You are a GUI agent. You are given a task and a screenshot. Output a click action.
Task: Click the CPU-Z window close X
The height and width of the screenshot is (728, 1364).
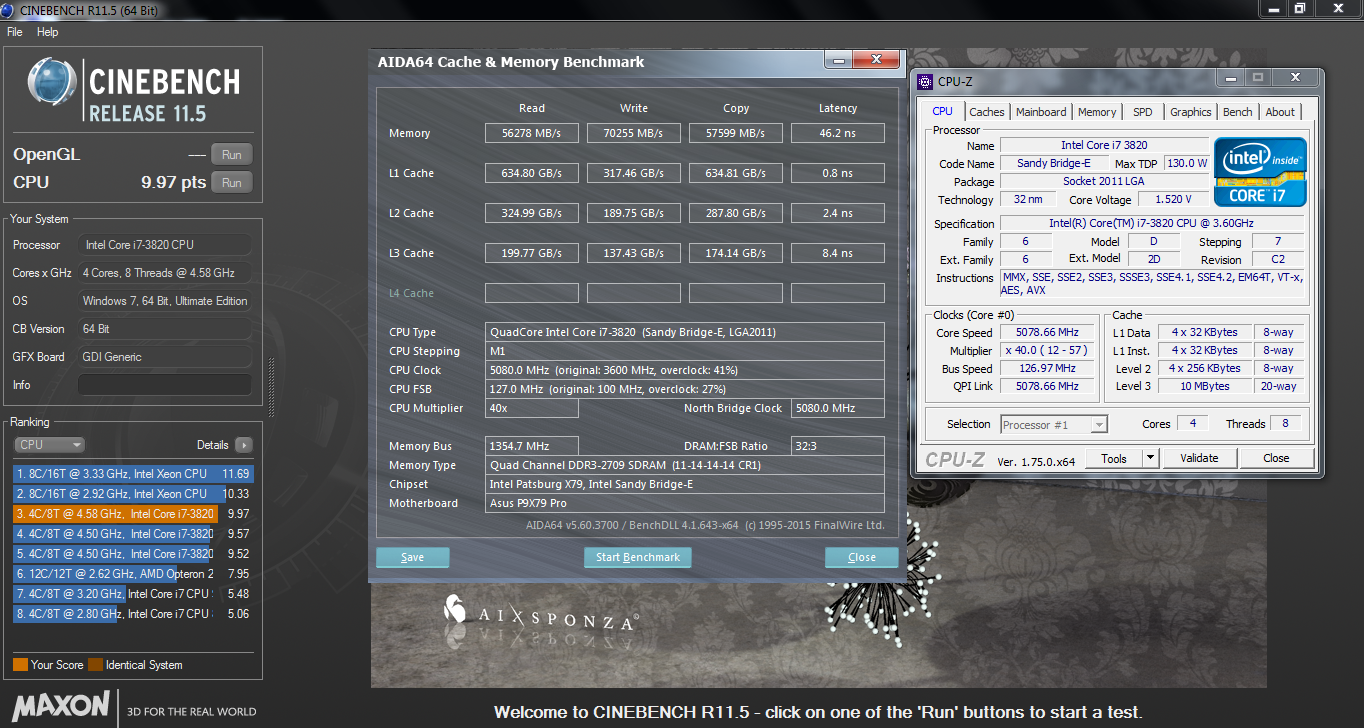tap(1297, 77)
